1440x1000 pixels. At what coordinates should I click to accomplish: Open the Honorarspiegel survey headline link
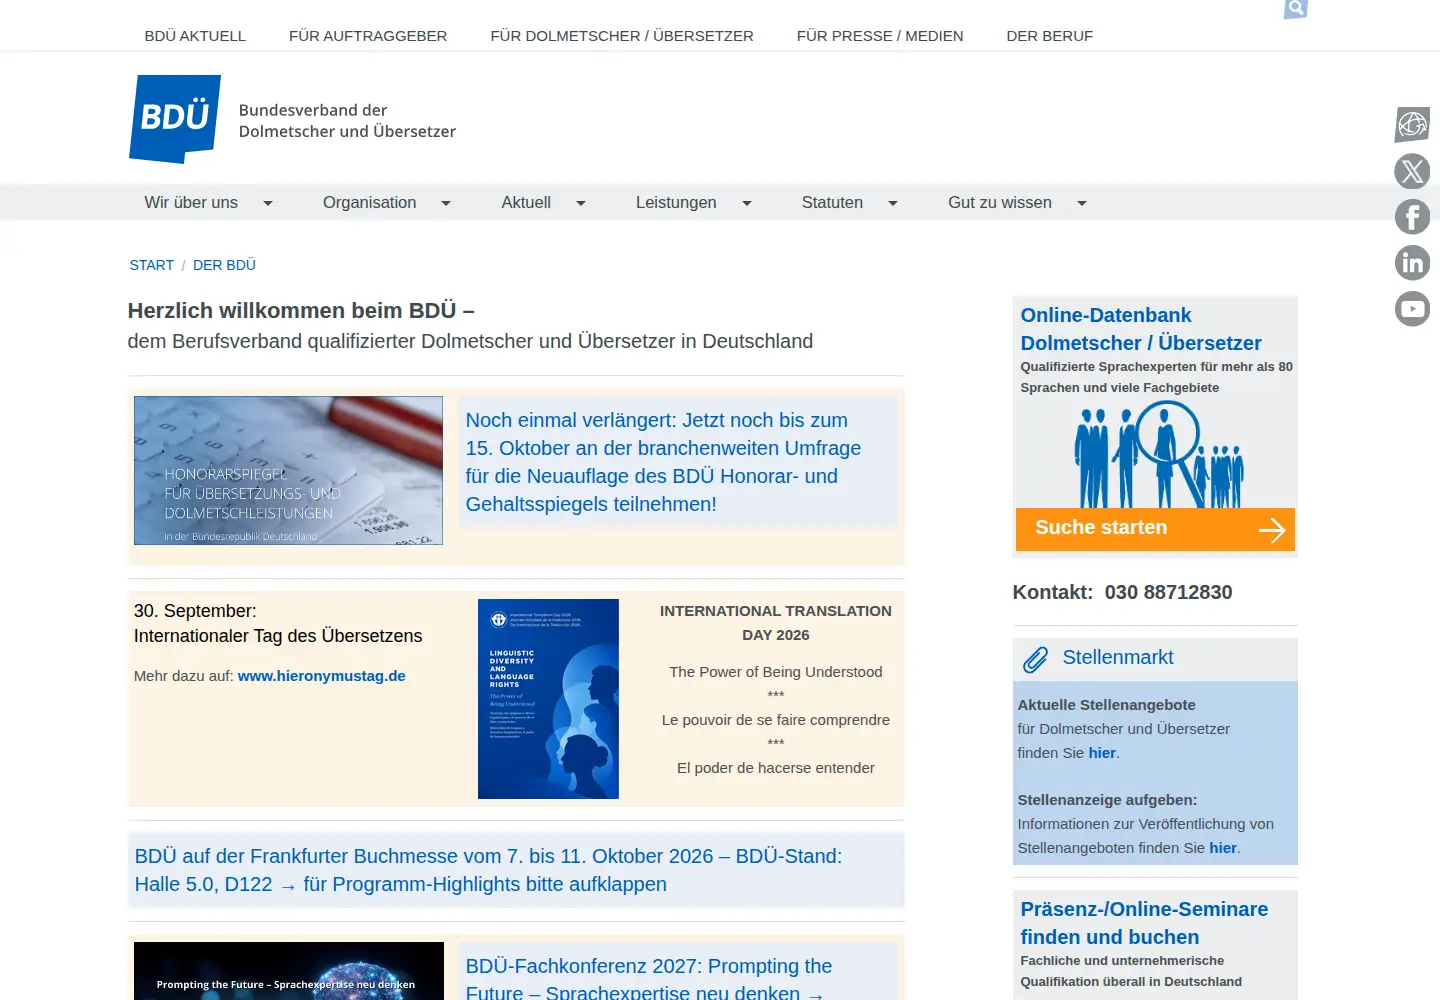point(663,462)
